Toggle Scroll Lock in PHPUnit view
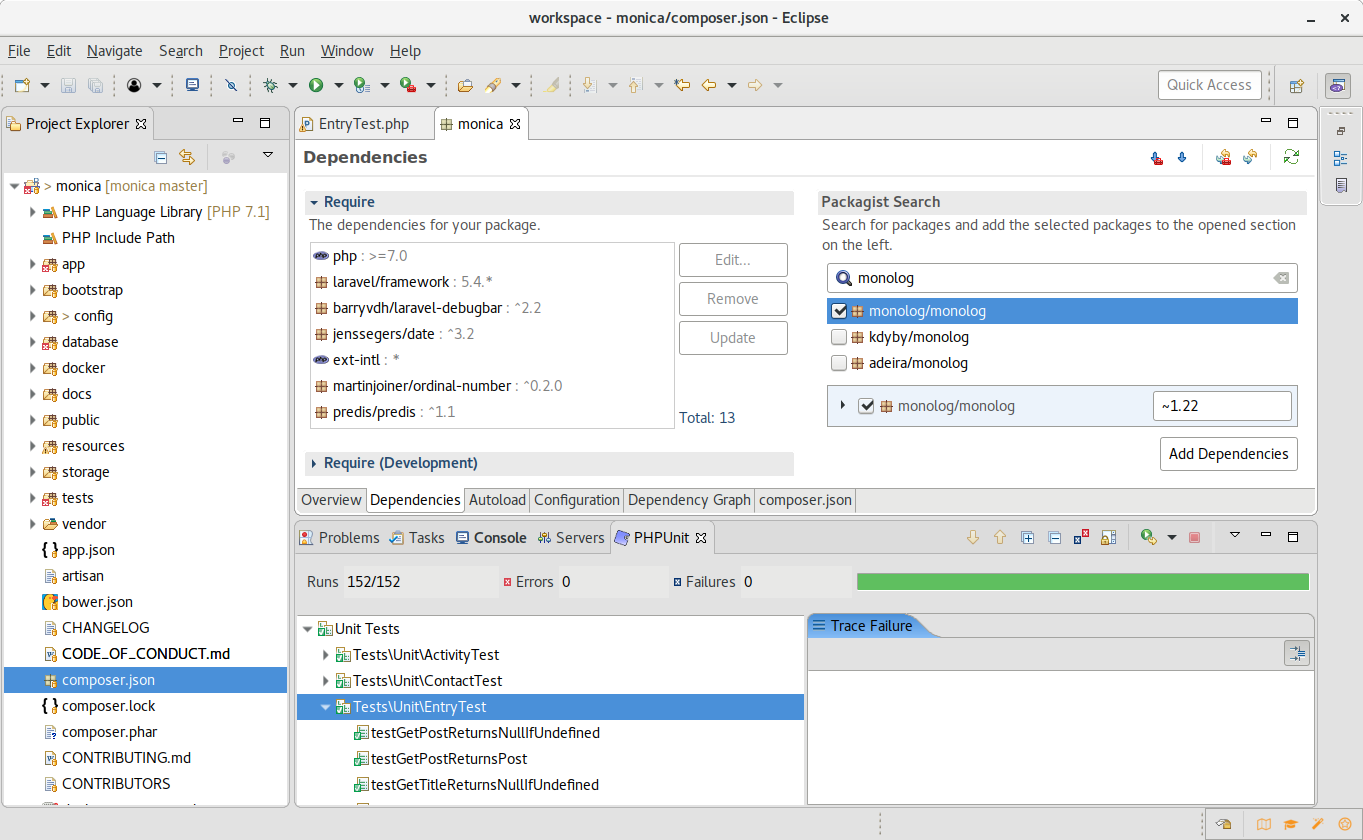1363x840 pixels. [x=1108, y=538]
